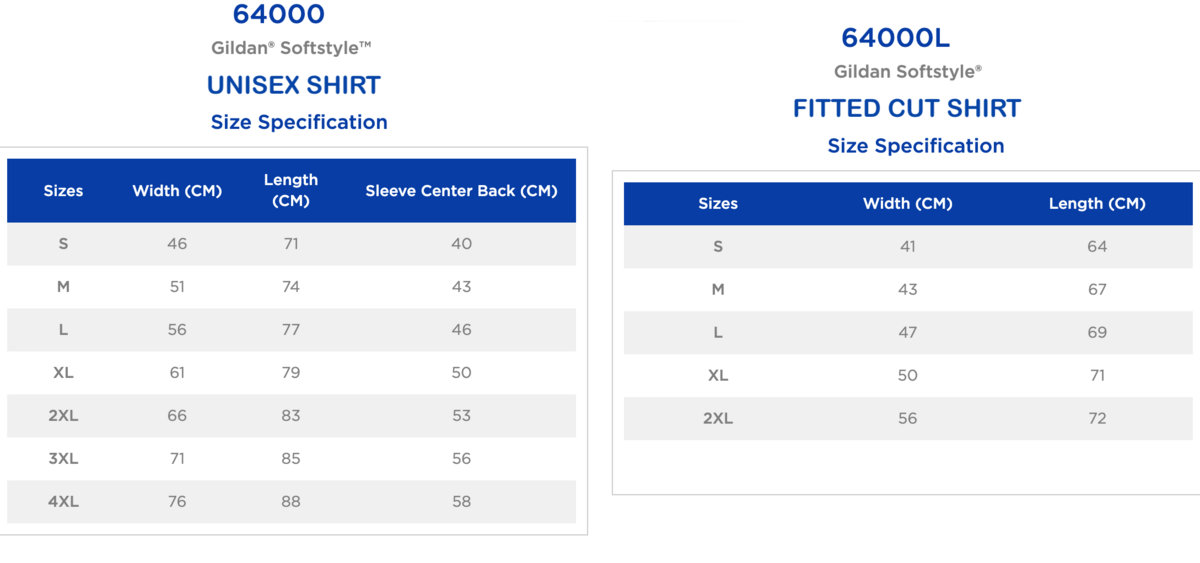The image size is (1200, 563).
Task: Click the UNISEX SHIRT title
Action: coord(294,85)
